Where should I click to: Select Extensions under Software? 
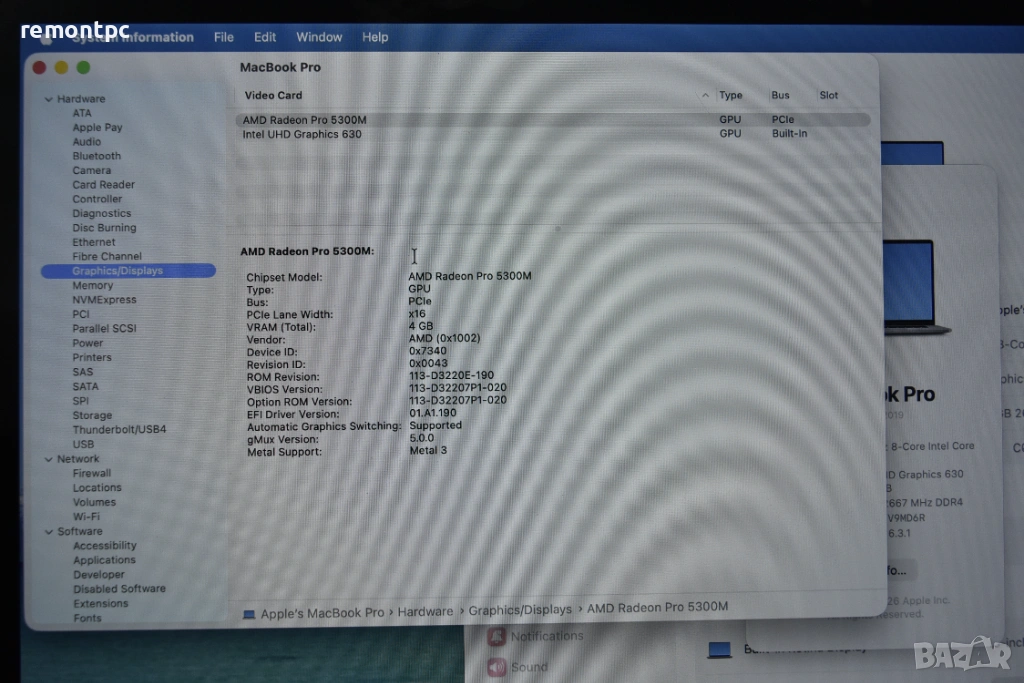[101, 603]
